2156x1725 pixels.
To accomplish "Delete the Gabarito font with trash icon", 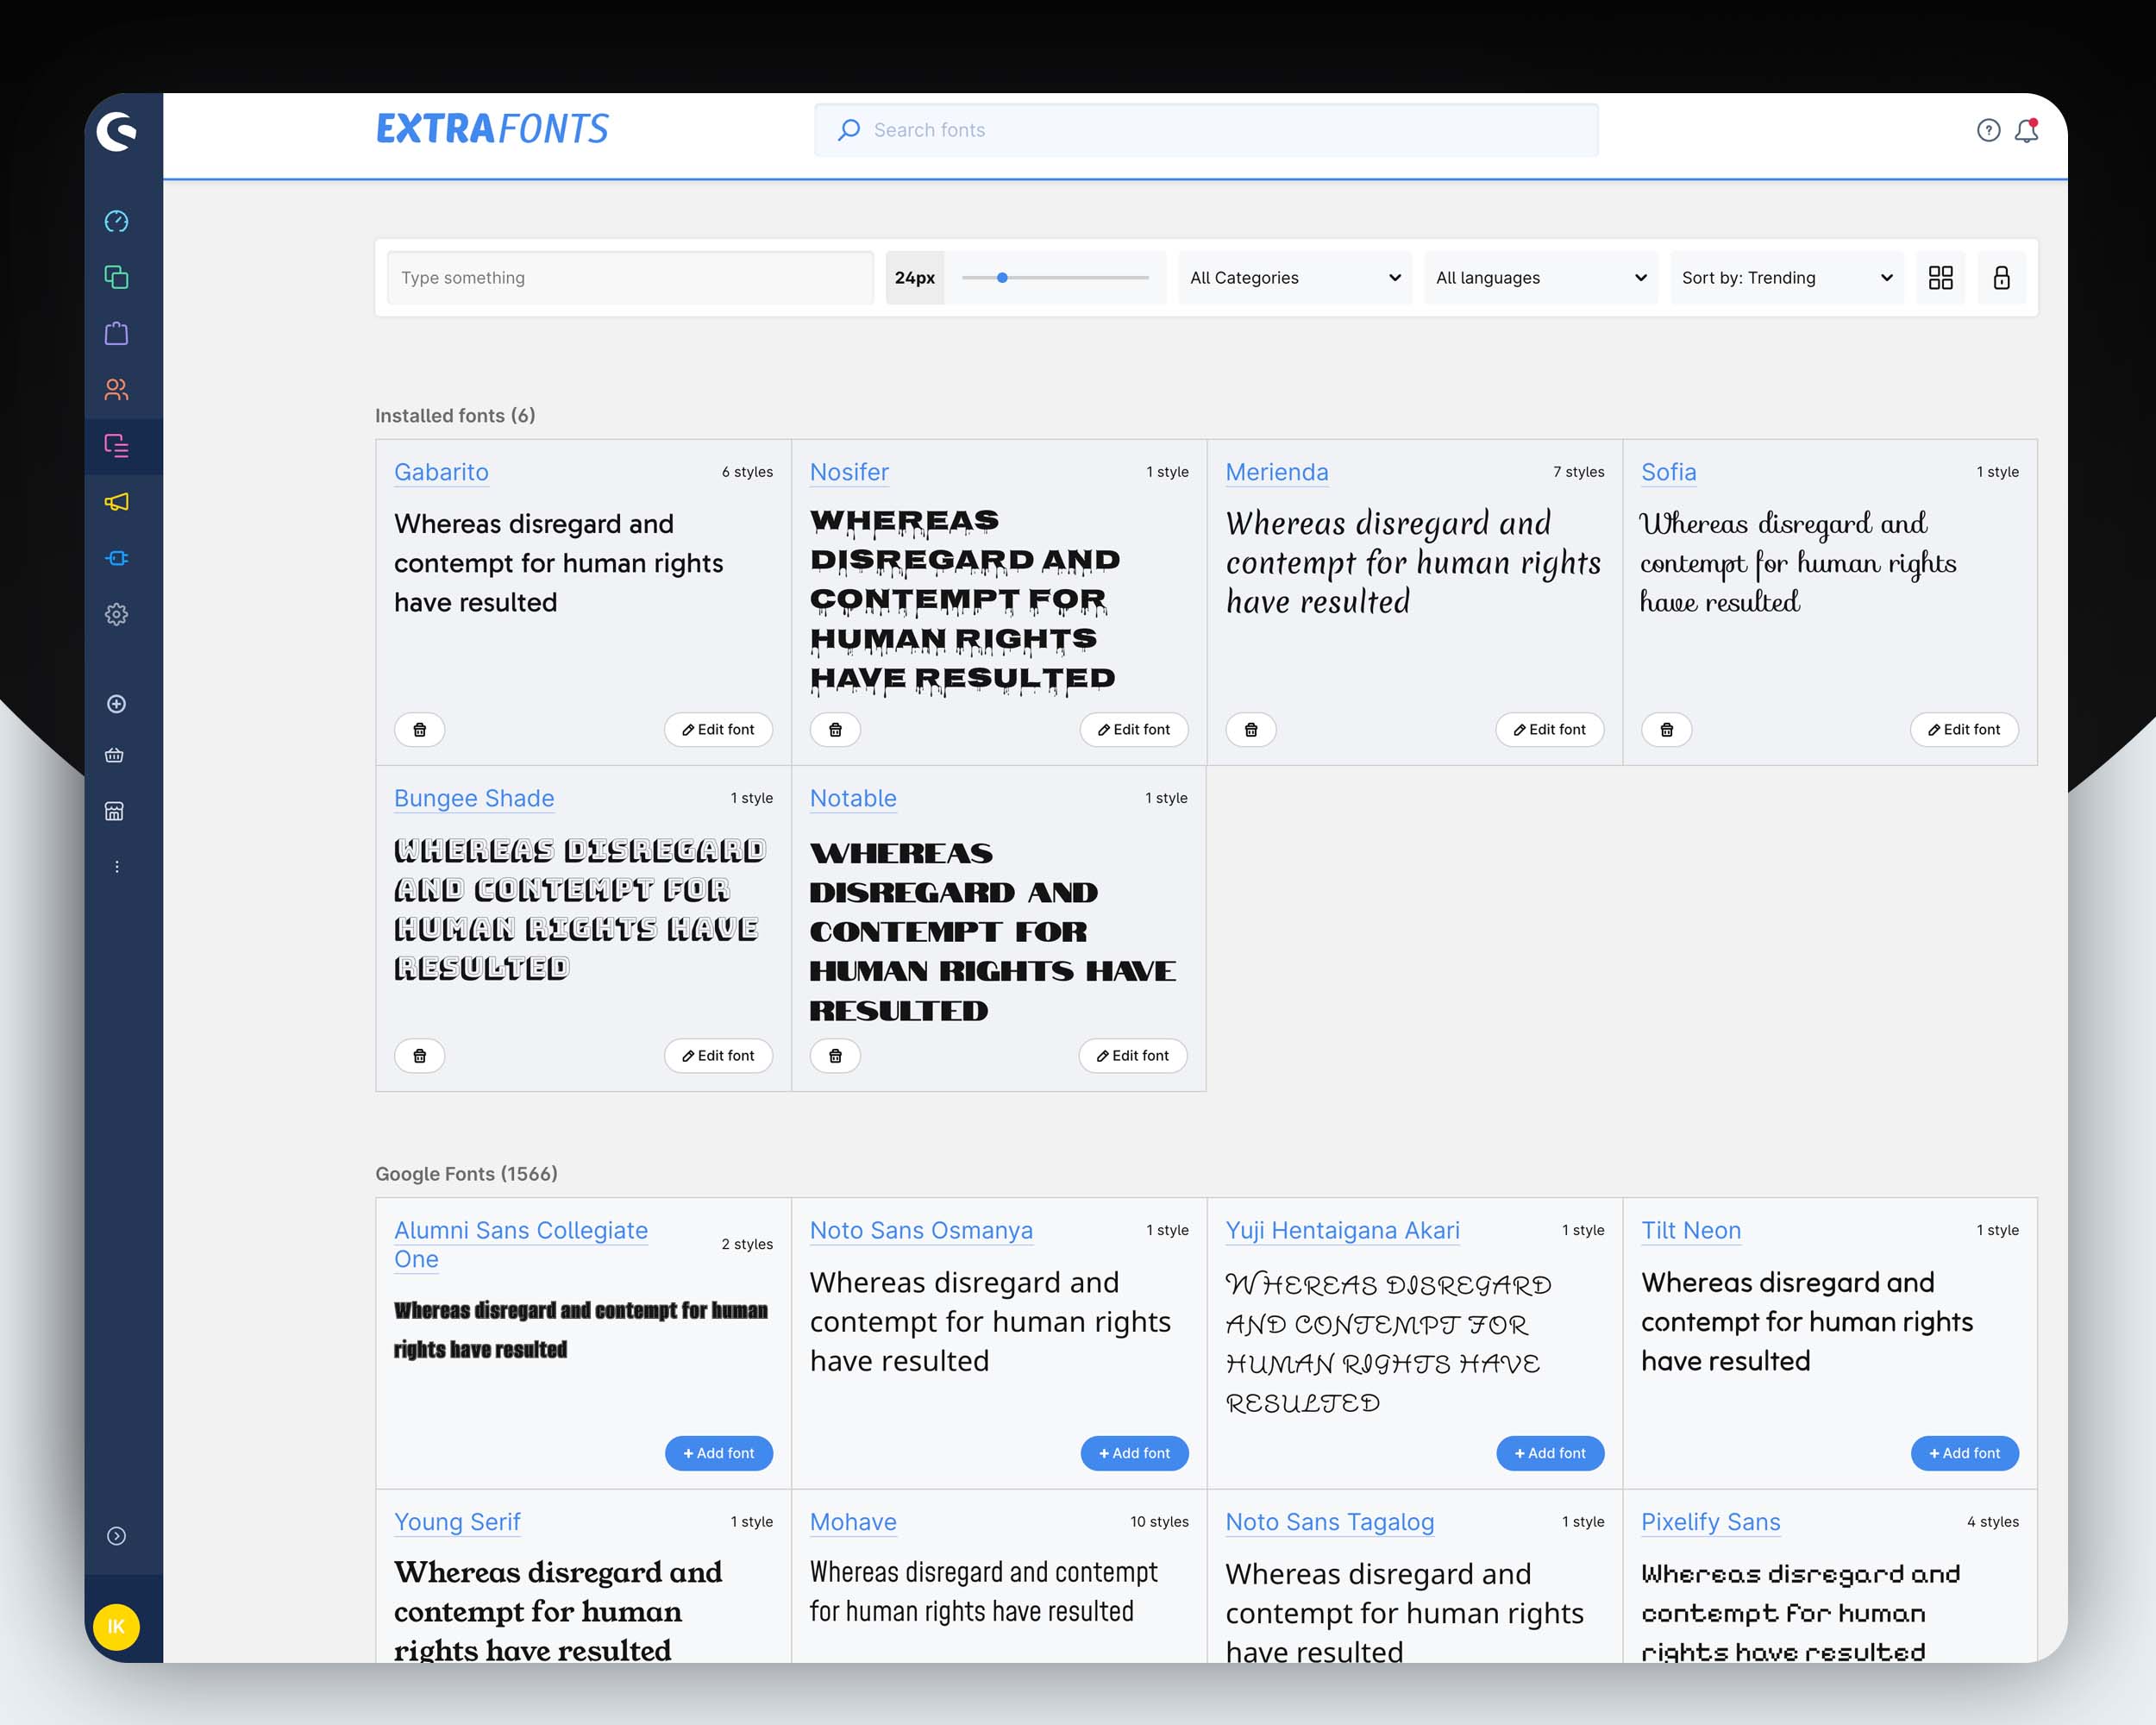I will (x=420, y=730).
